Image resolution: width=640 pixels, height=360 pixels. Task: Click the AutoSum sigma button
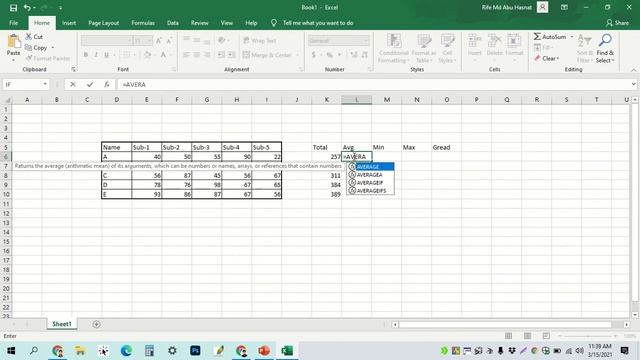[x=550, y=37]
